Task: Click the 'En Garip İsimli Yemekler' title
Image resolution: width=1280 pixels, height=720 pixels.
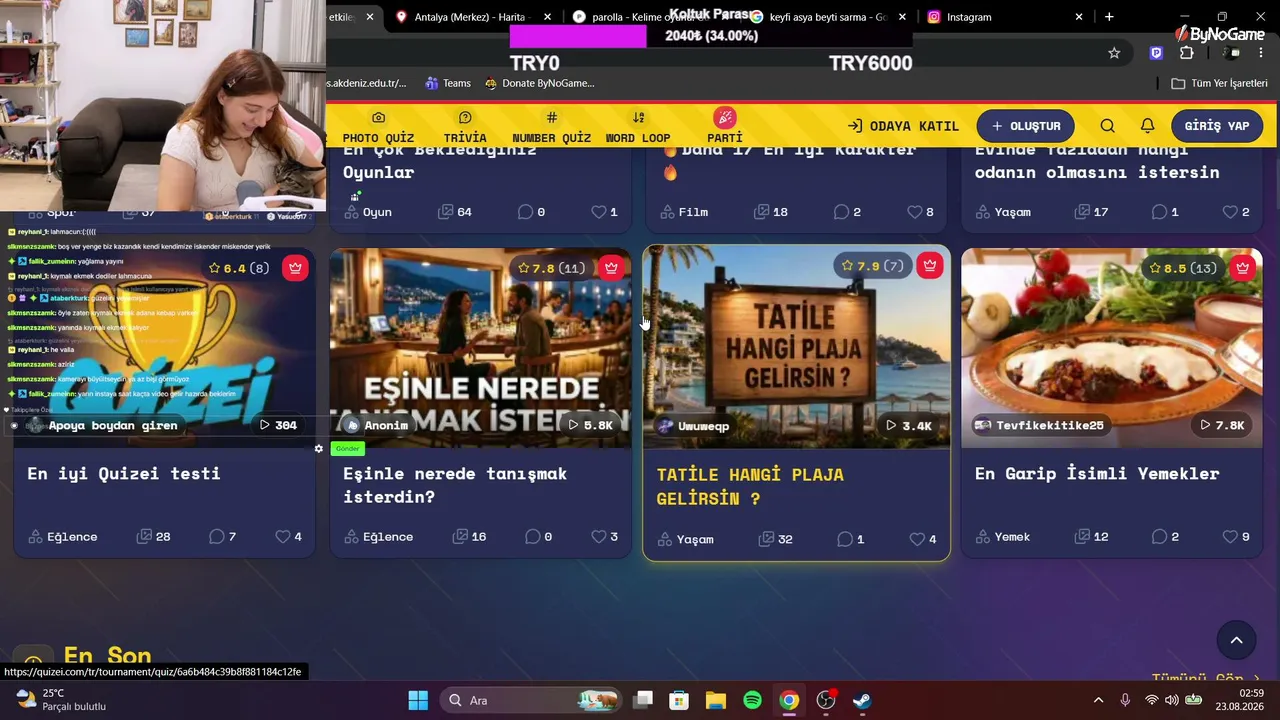Action: point(1097,473)
